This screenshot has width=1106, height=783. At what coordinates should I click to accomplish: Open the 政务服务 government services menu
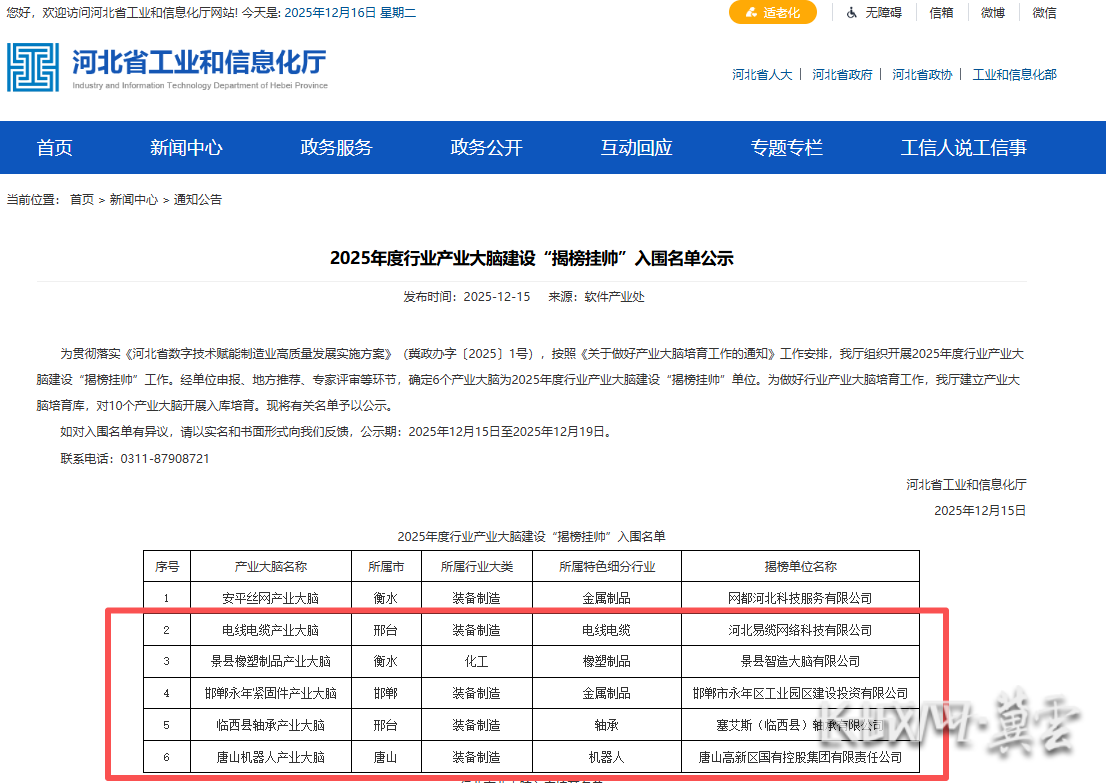click(x=335, y=147)
